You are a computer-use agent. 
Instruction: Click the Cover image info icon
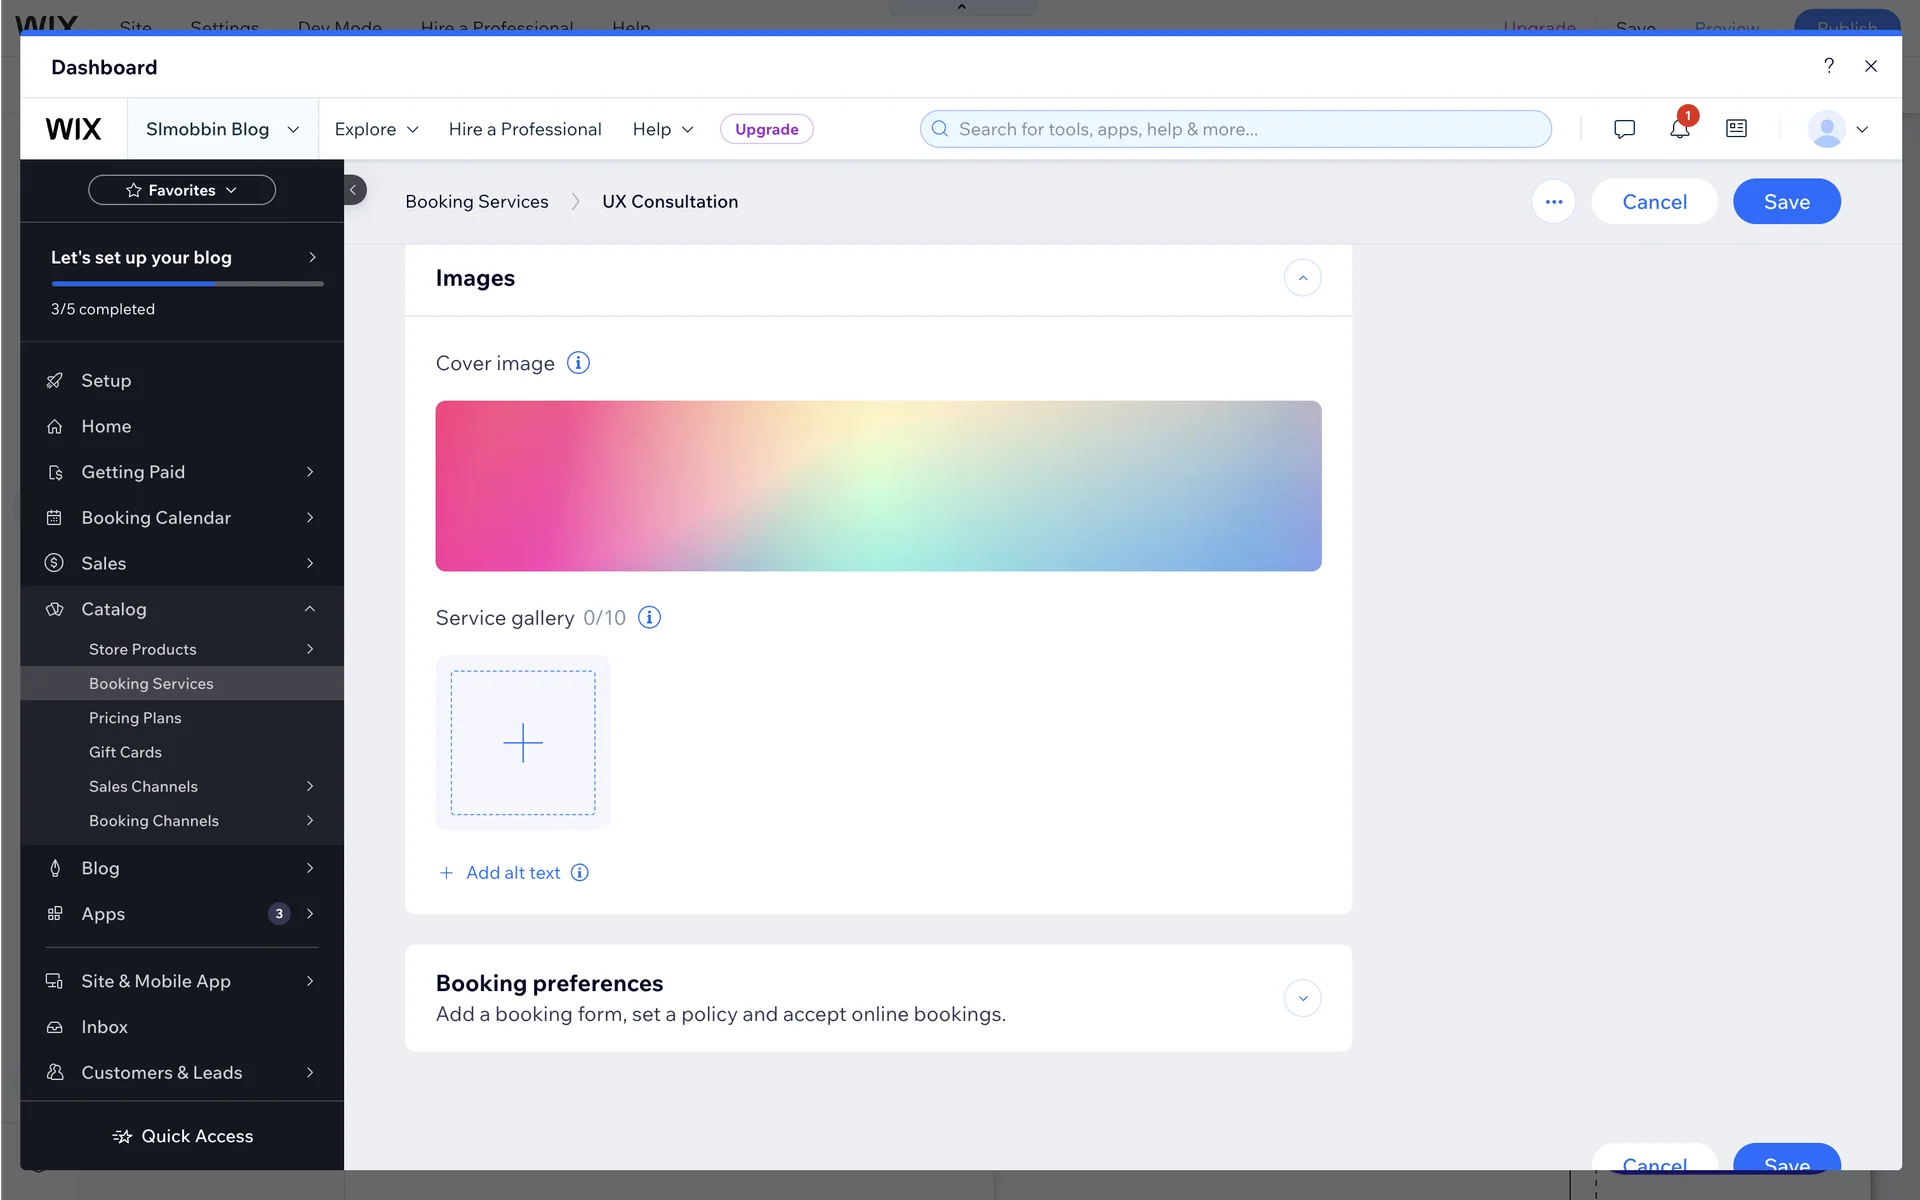(x=578, y=363)
